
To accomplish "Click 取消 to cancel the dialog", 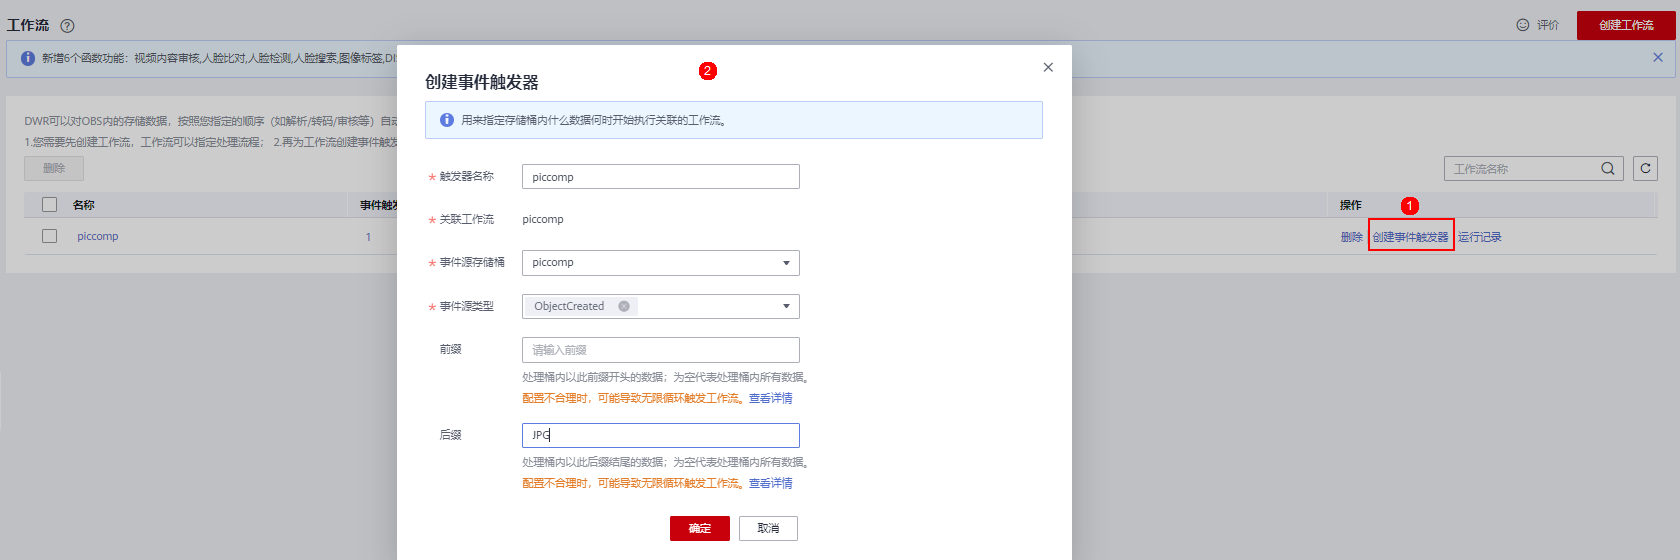I will 768,528.
